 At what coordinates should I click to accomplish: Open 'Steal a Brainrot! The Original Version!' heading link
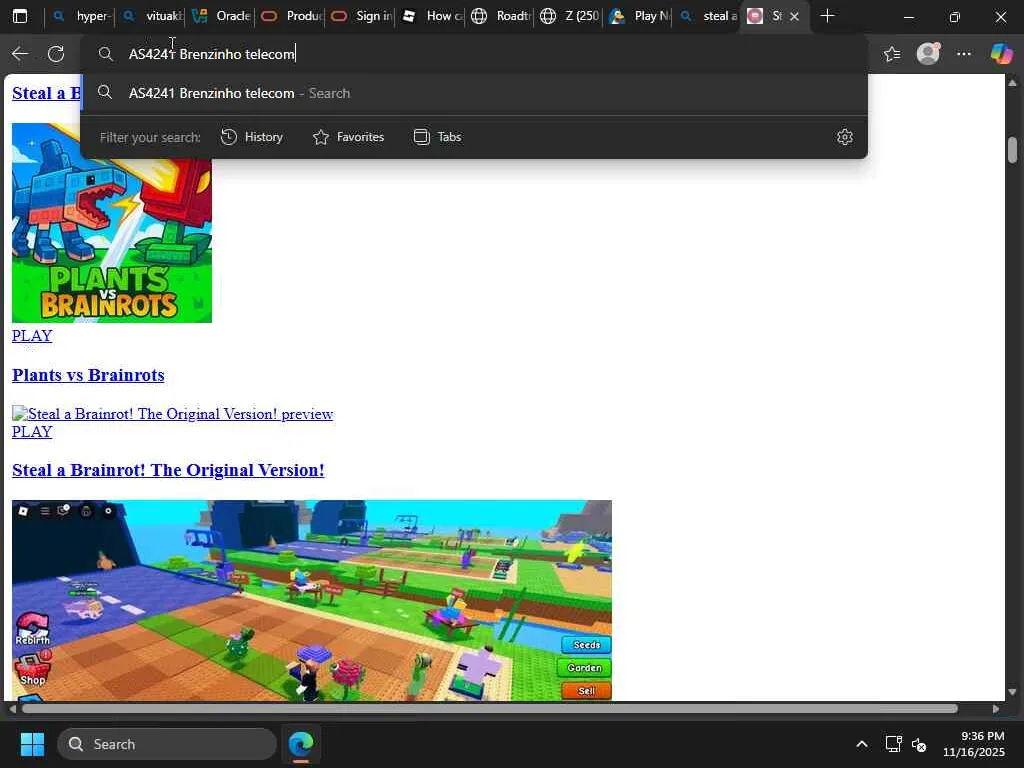pyautogui.click(x=168, y=470)
